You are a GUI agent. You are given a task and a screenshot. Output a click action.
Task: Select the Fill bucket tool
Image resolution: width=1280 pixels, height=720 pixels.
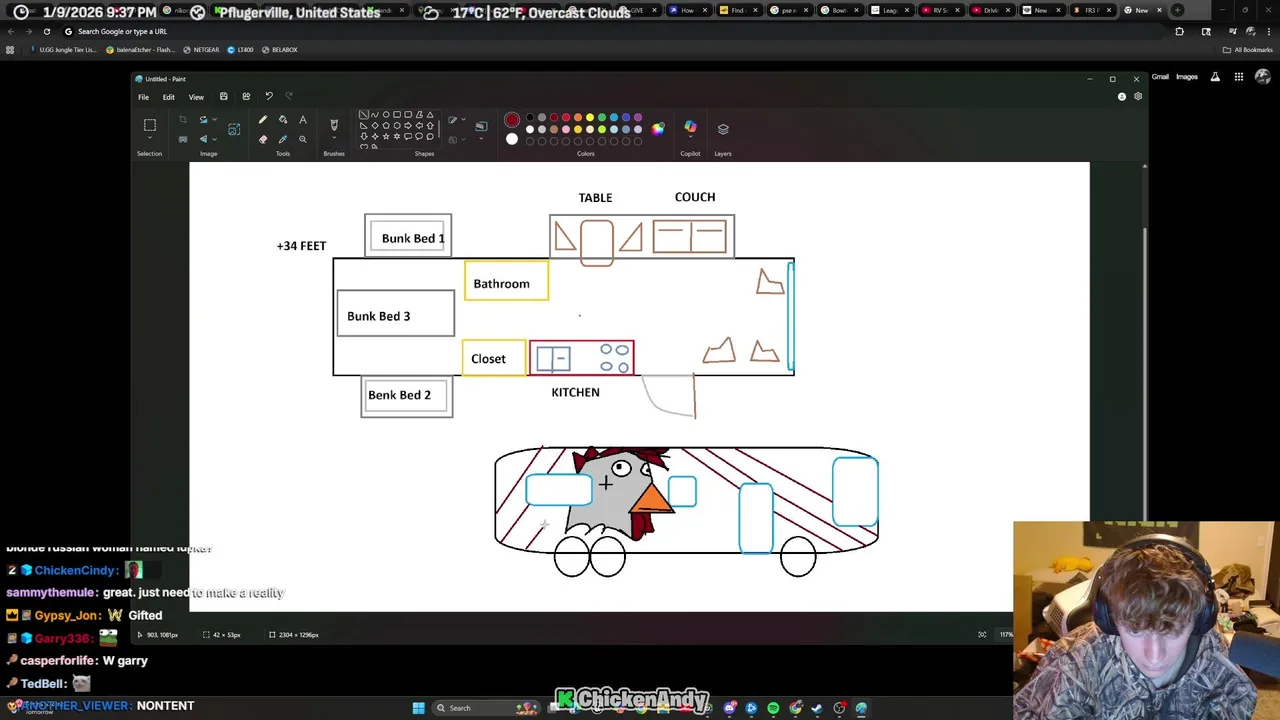[x=283, y=119]
